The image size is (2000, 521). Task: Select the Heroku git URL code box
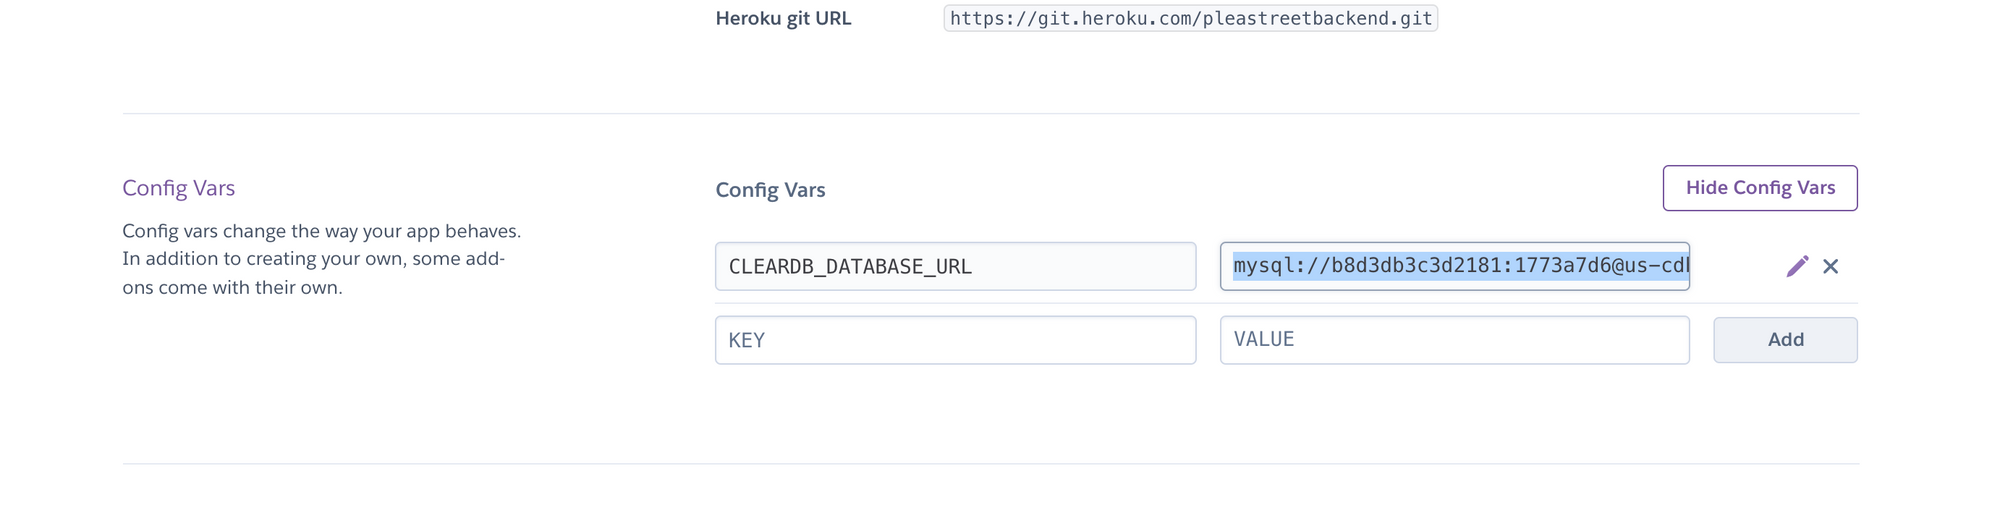(x=1190, y=18)
